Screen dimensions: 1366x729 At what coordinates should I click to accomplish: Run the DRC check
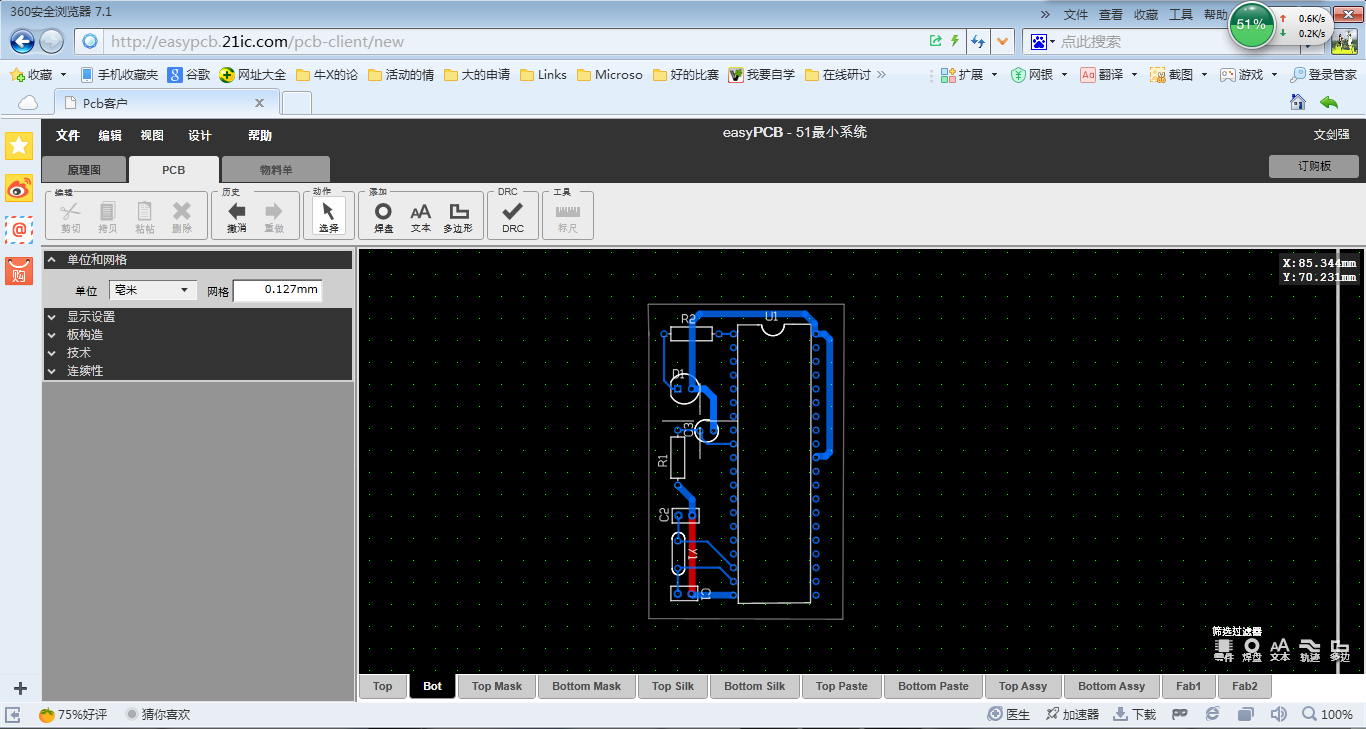coord(513,216)
